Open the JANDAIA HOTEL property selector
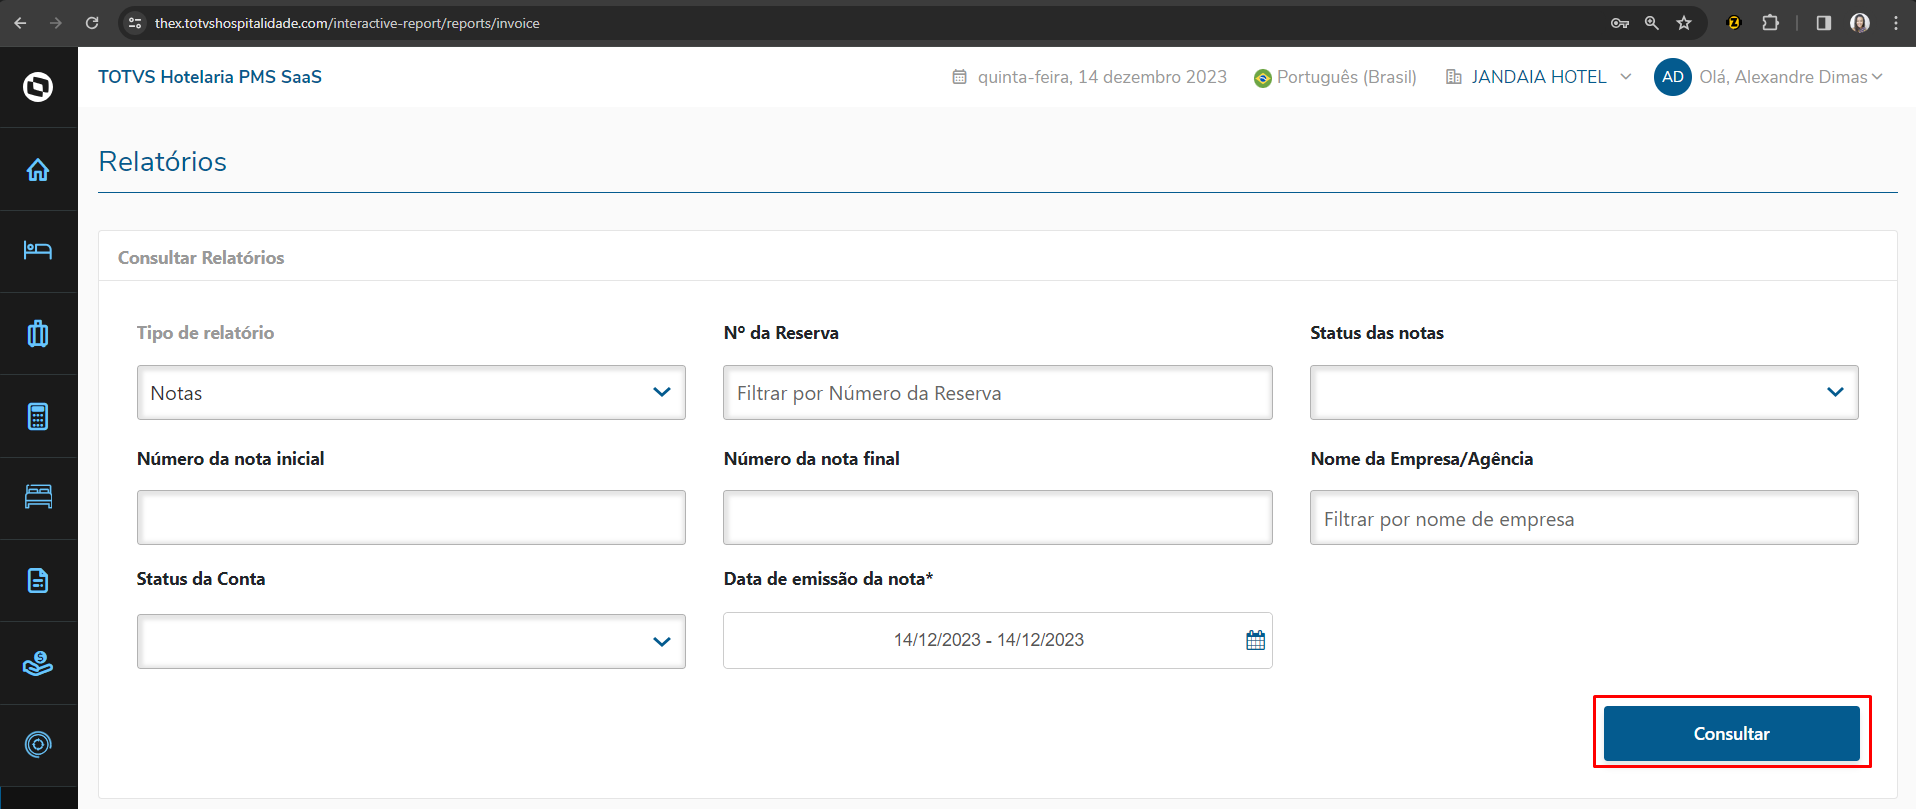 [x=1538, y=77]
